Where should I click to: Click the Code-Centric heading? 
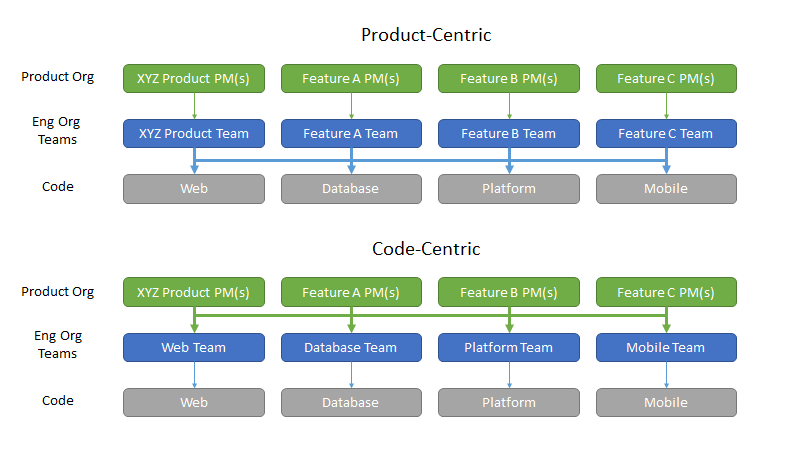click(426, 249)
